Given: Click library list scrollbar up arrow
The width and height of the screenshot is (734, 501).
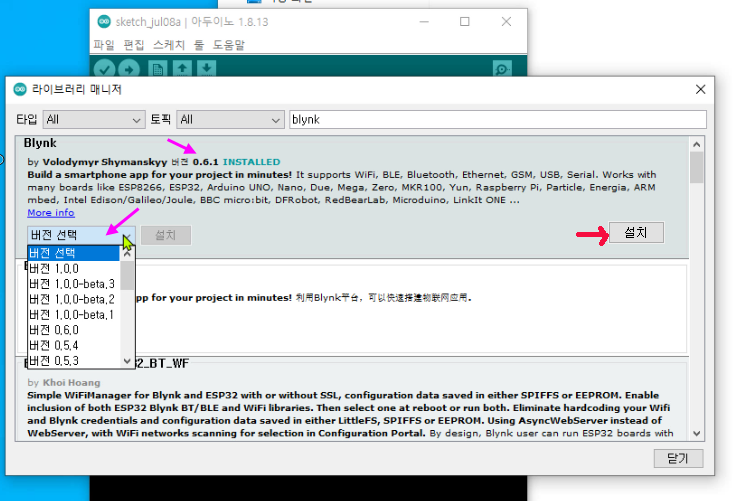Looking at the screenshot, I should 697,144.
